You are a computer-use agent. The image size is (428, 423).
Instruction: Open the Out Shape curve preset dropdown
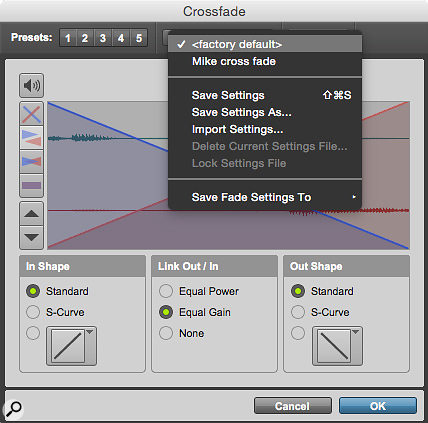click(x=356, y=332)
